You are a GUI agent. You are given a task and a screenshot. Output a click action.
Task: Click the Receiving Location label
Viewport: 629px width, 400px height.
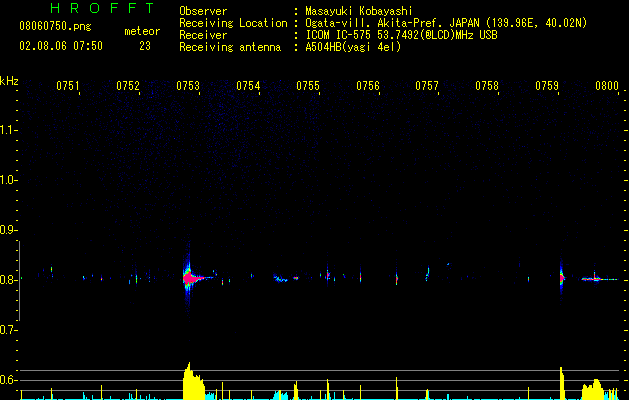[x=233, y=23]
